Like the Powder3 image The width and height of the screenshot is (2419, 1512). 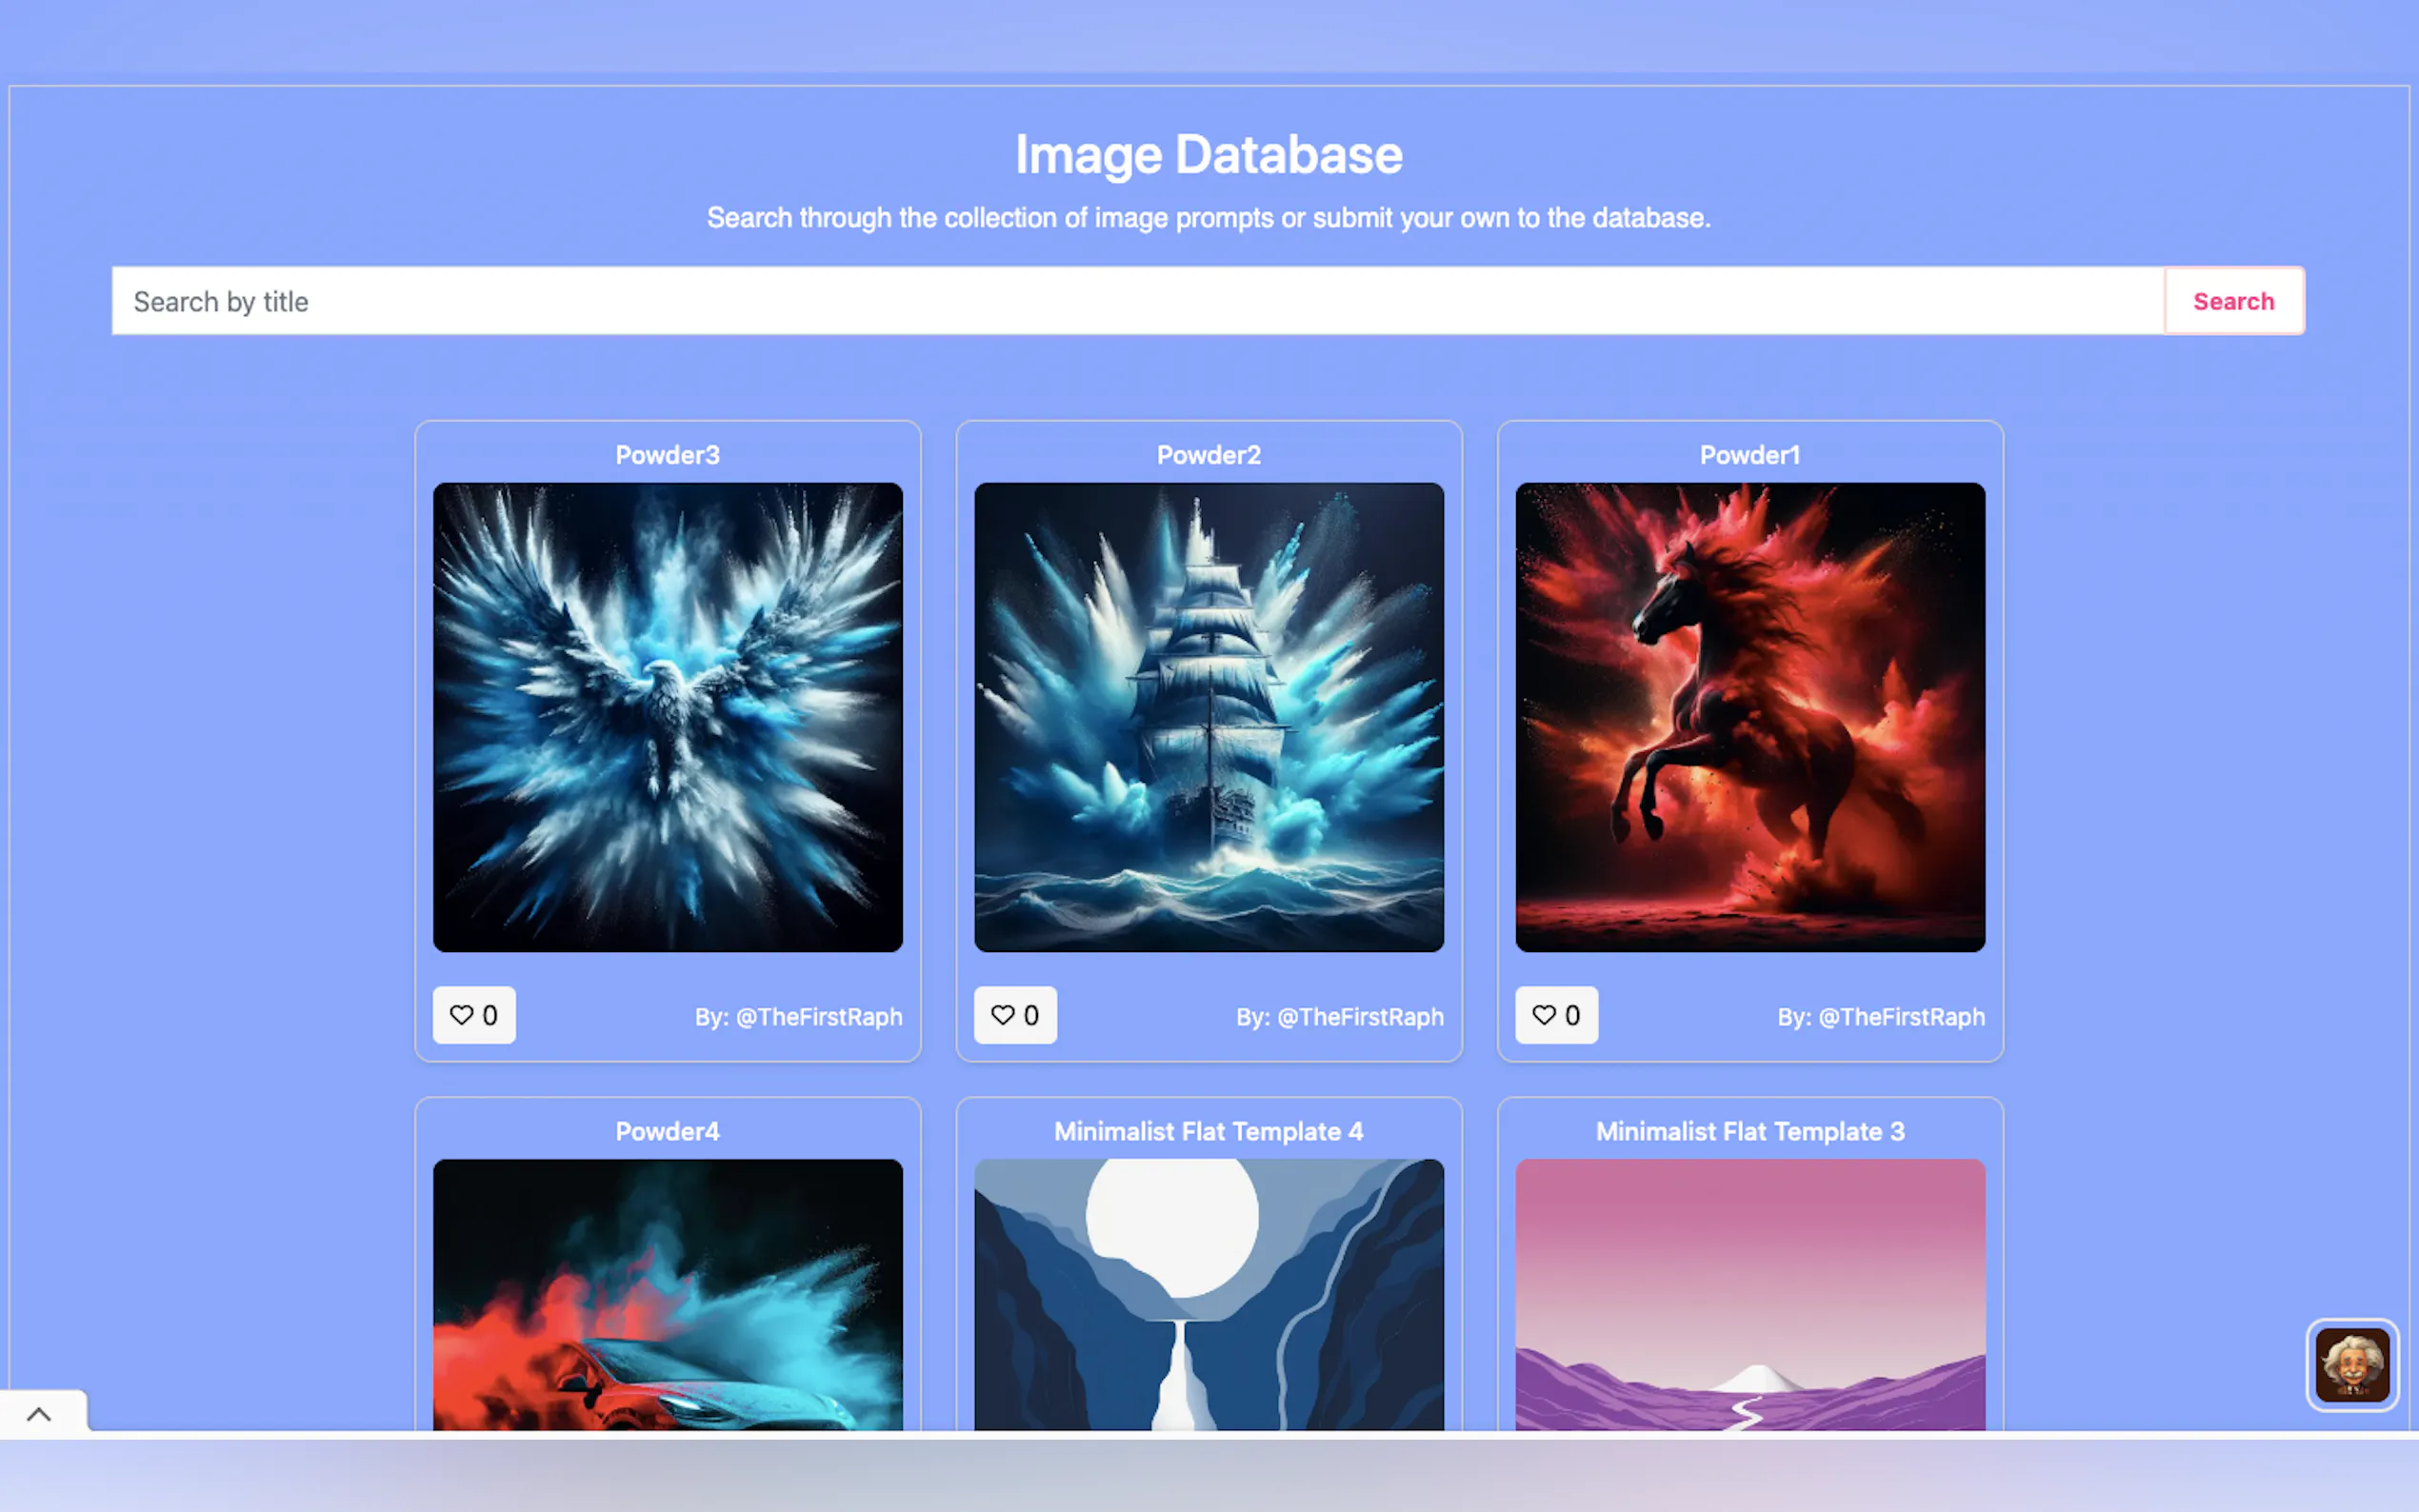(474, 1015)
